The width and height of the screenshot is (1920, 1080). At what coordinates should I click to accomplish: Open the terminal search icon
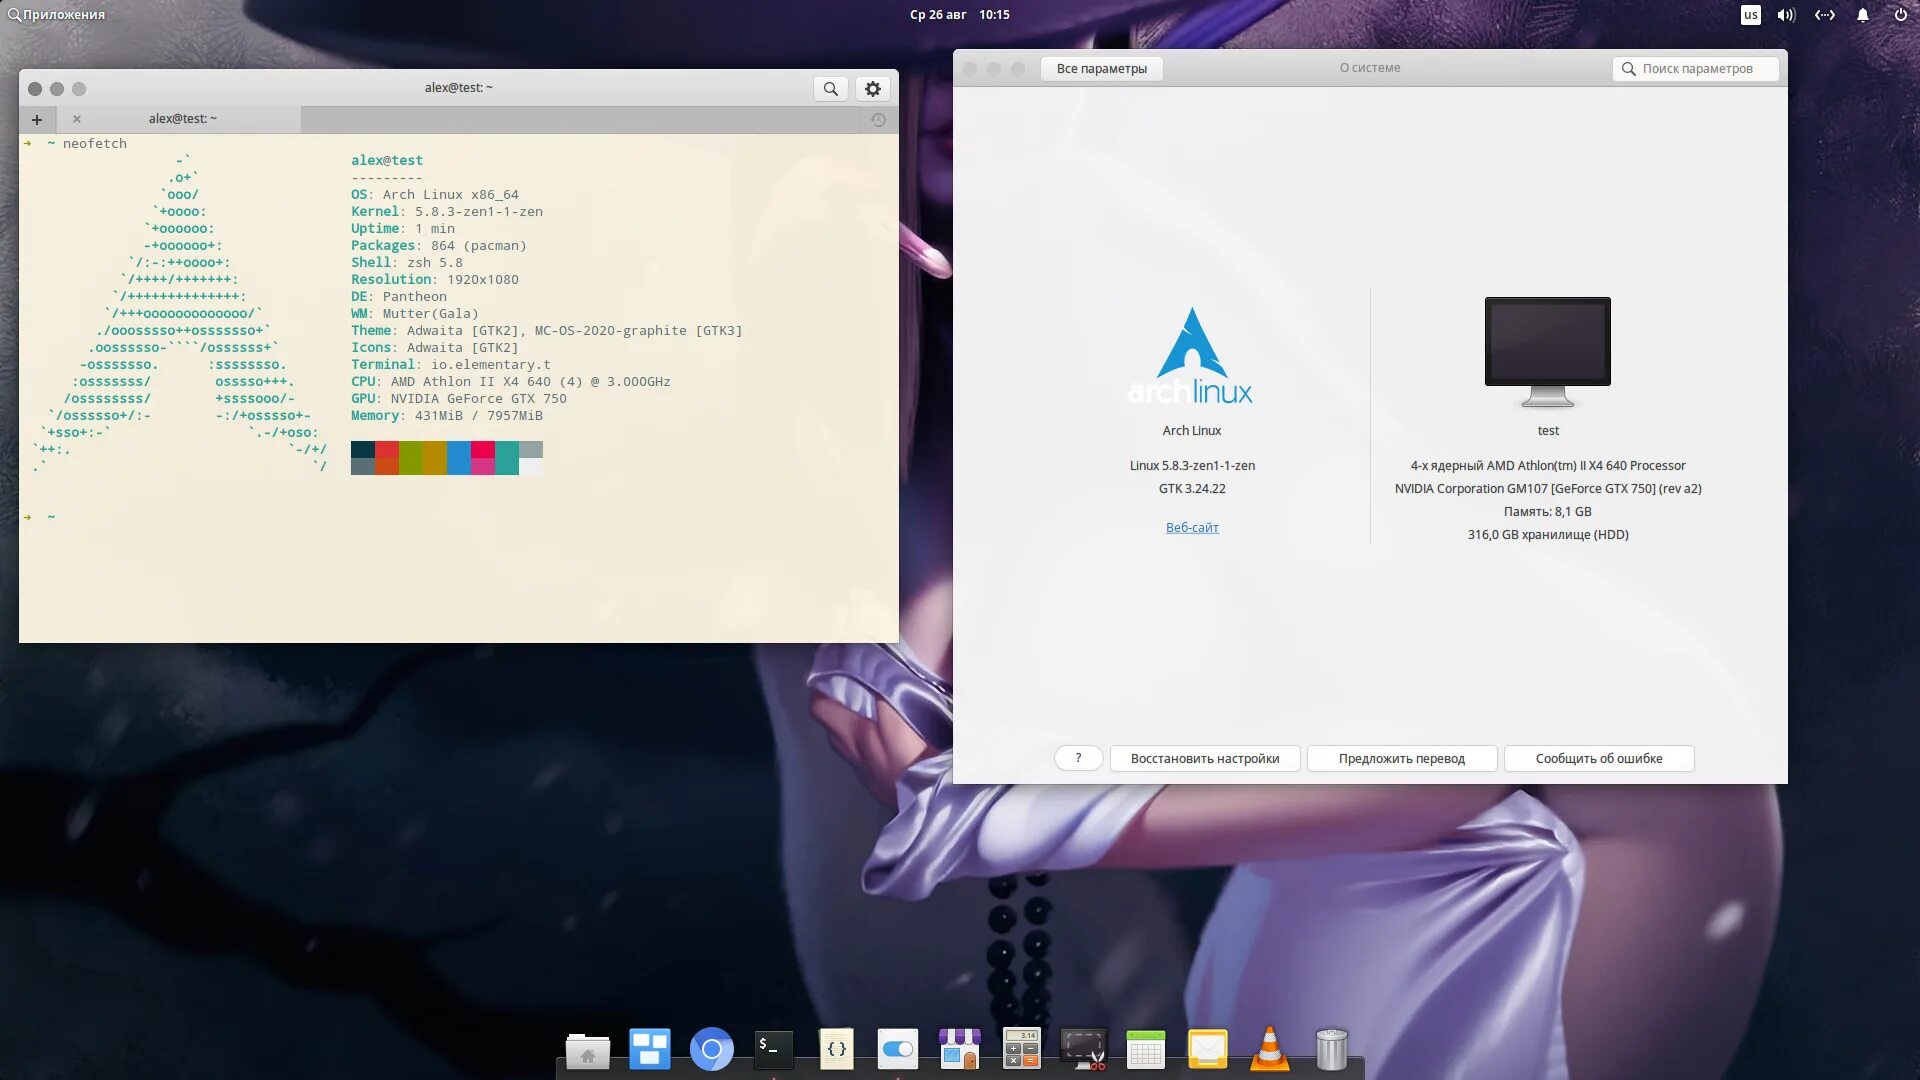click(x=830, y=89)
